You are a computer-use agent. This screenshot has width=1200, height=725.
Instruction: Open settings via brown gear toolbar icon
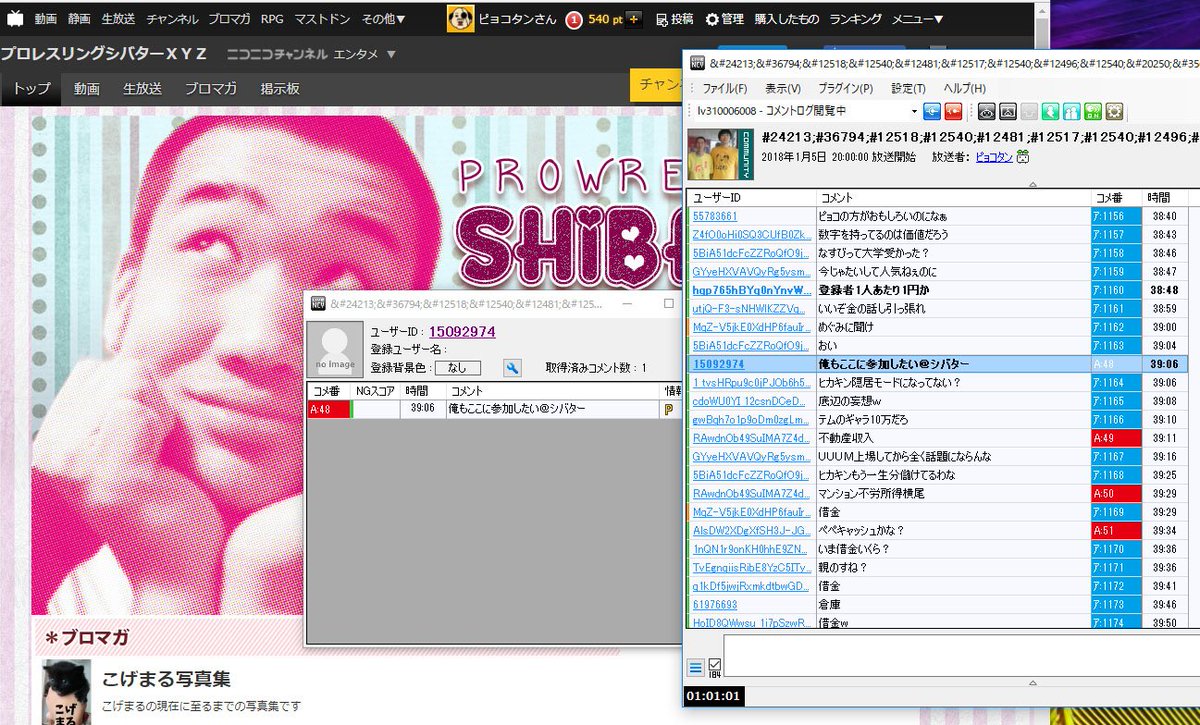(x=1114, y=111)
